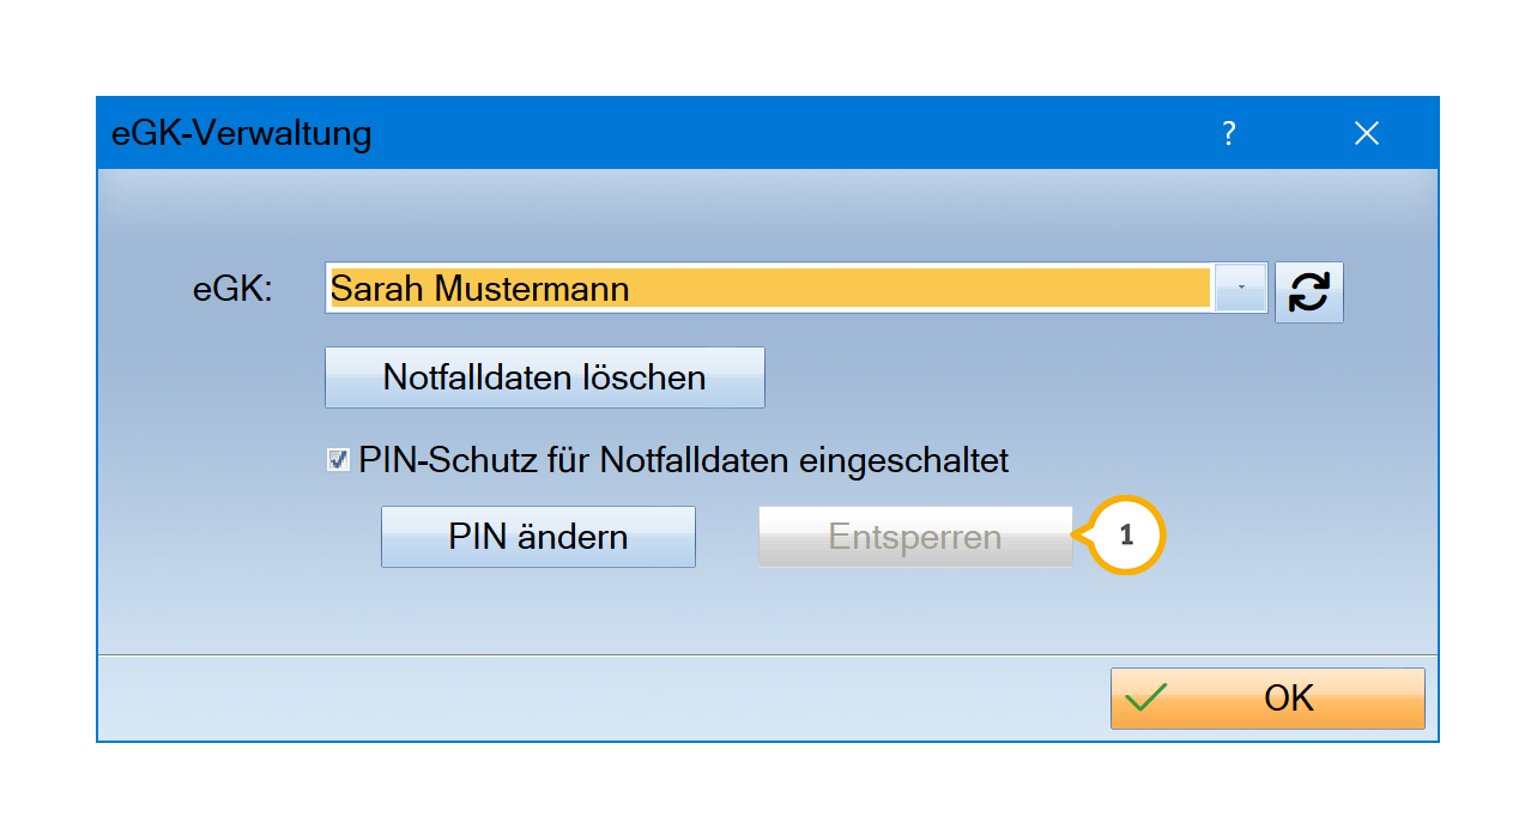
Task: Confirm the dialog with OK
Action: (1267, 698)
